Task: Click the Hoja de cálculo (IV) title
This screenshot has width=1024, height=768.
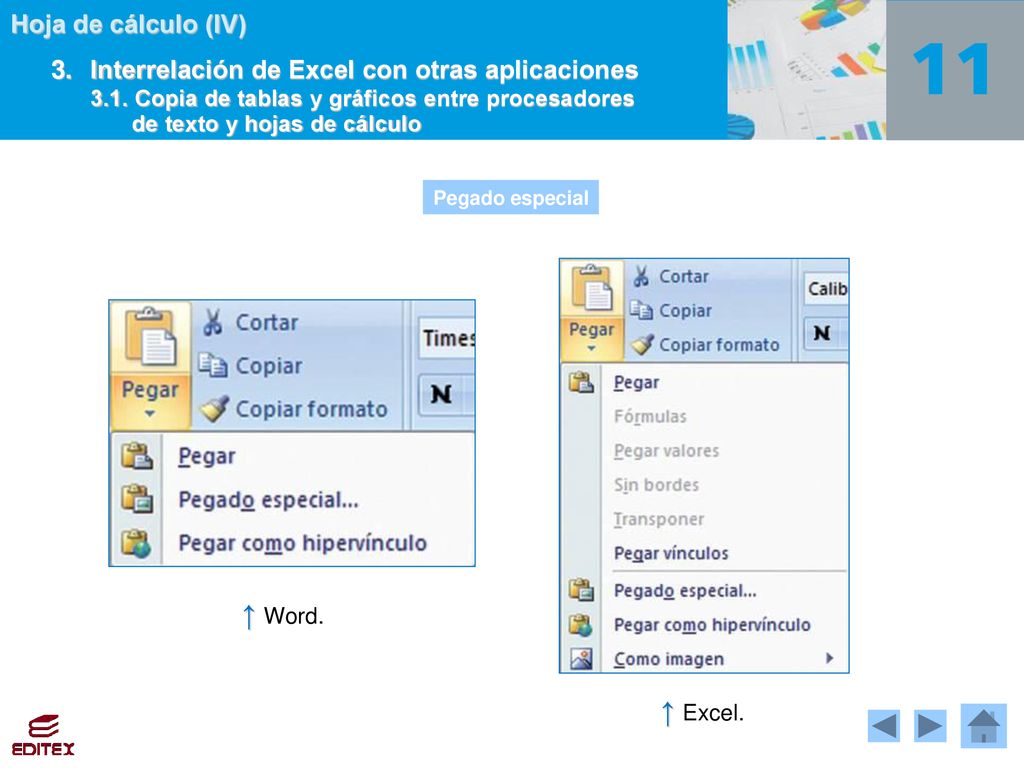Action: coord(129,25)
